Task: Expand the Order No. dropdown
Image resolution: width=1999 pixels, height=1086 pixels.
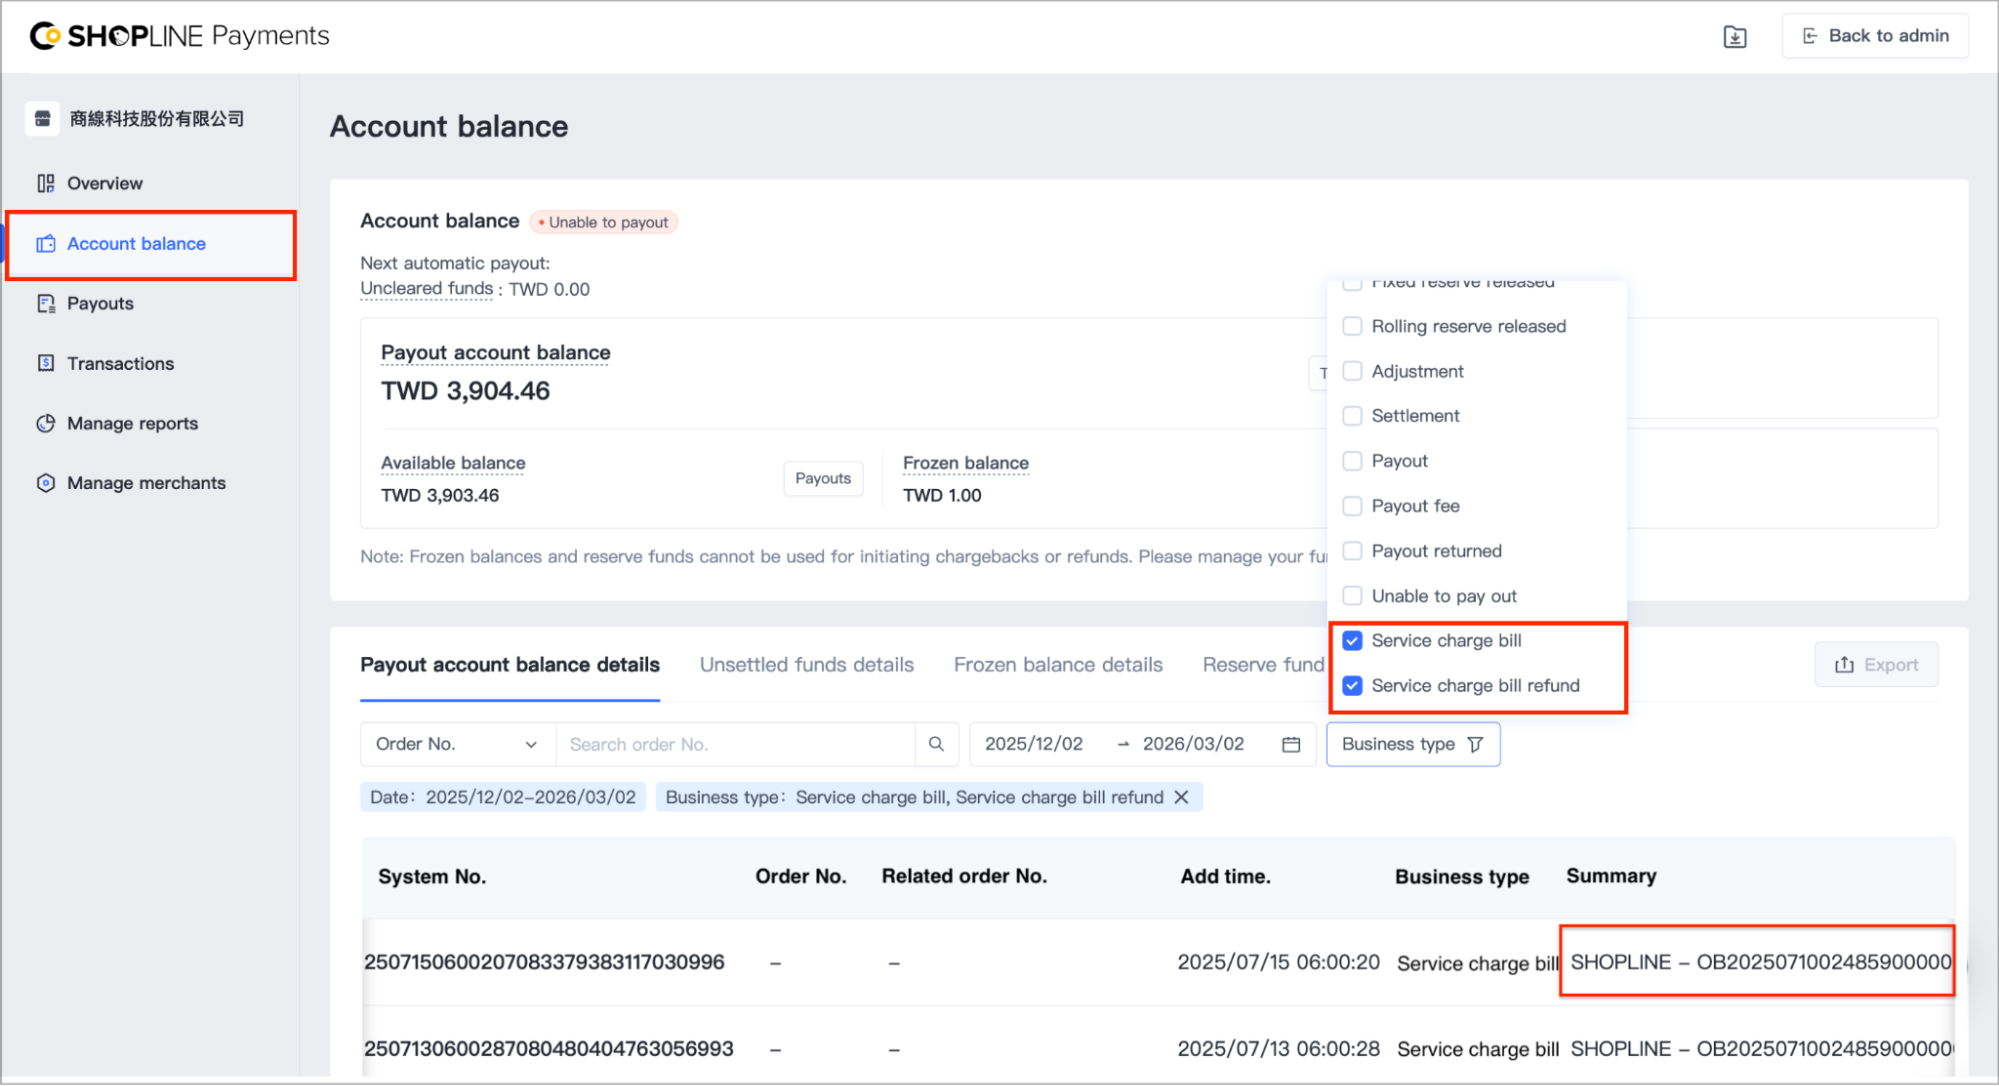Action: [x=458, y=744]
